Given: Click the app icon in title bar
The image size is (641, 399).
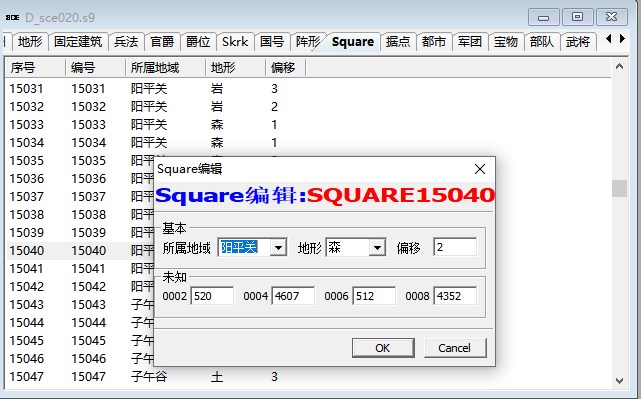Looking at the screenshot, I should tap(13, 17).
